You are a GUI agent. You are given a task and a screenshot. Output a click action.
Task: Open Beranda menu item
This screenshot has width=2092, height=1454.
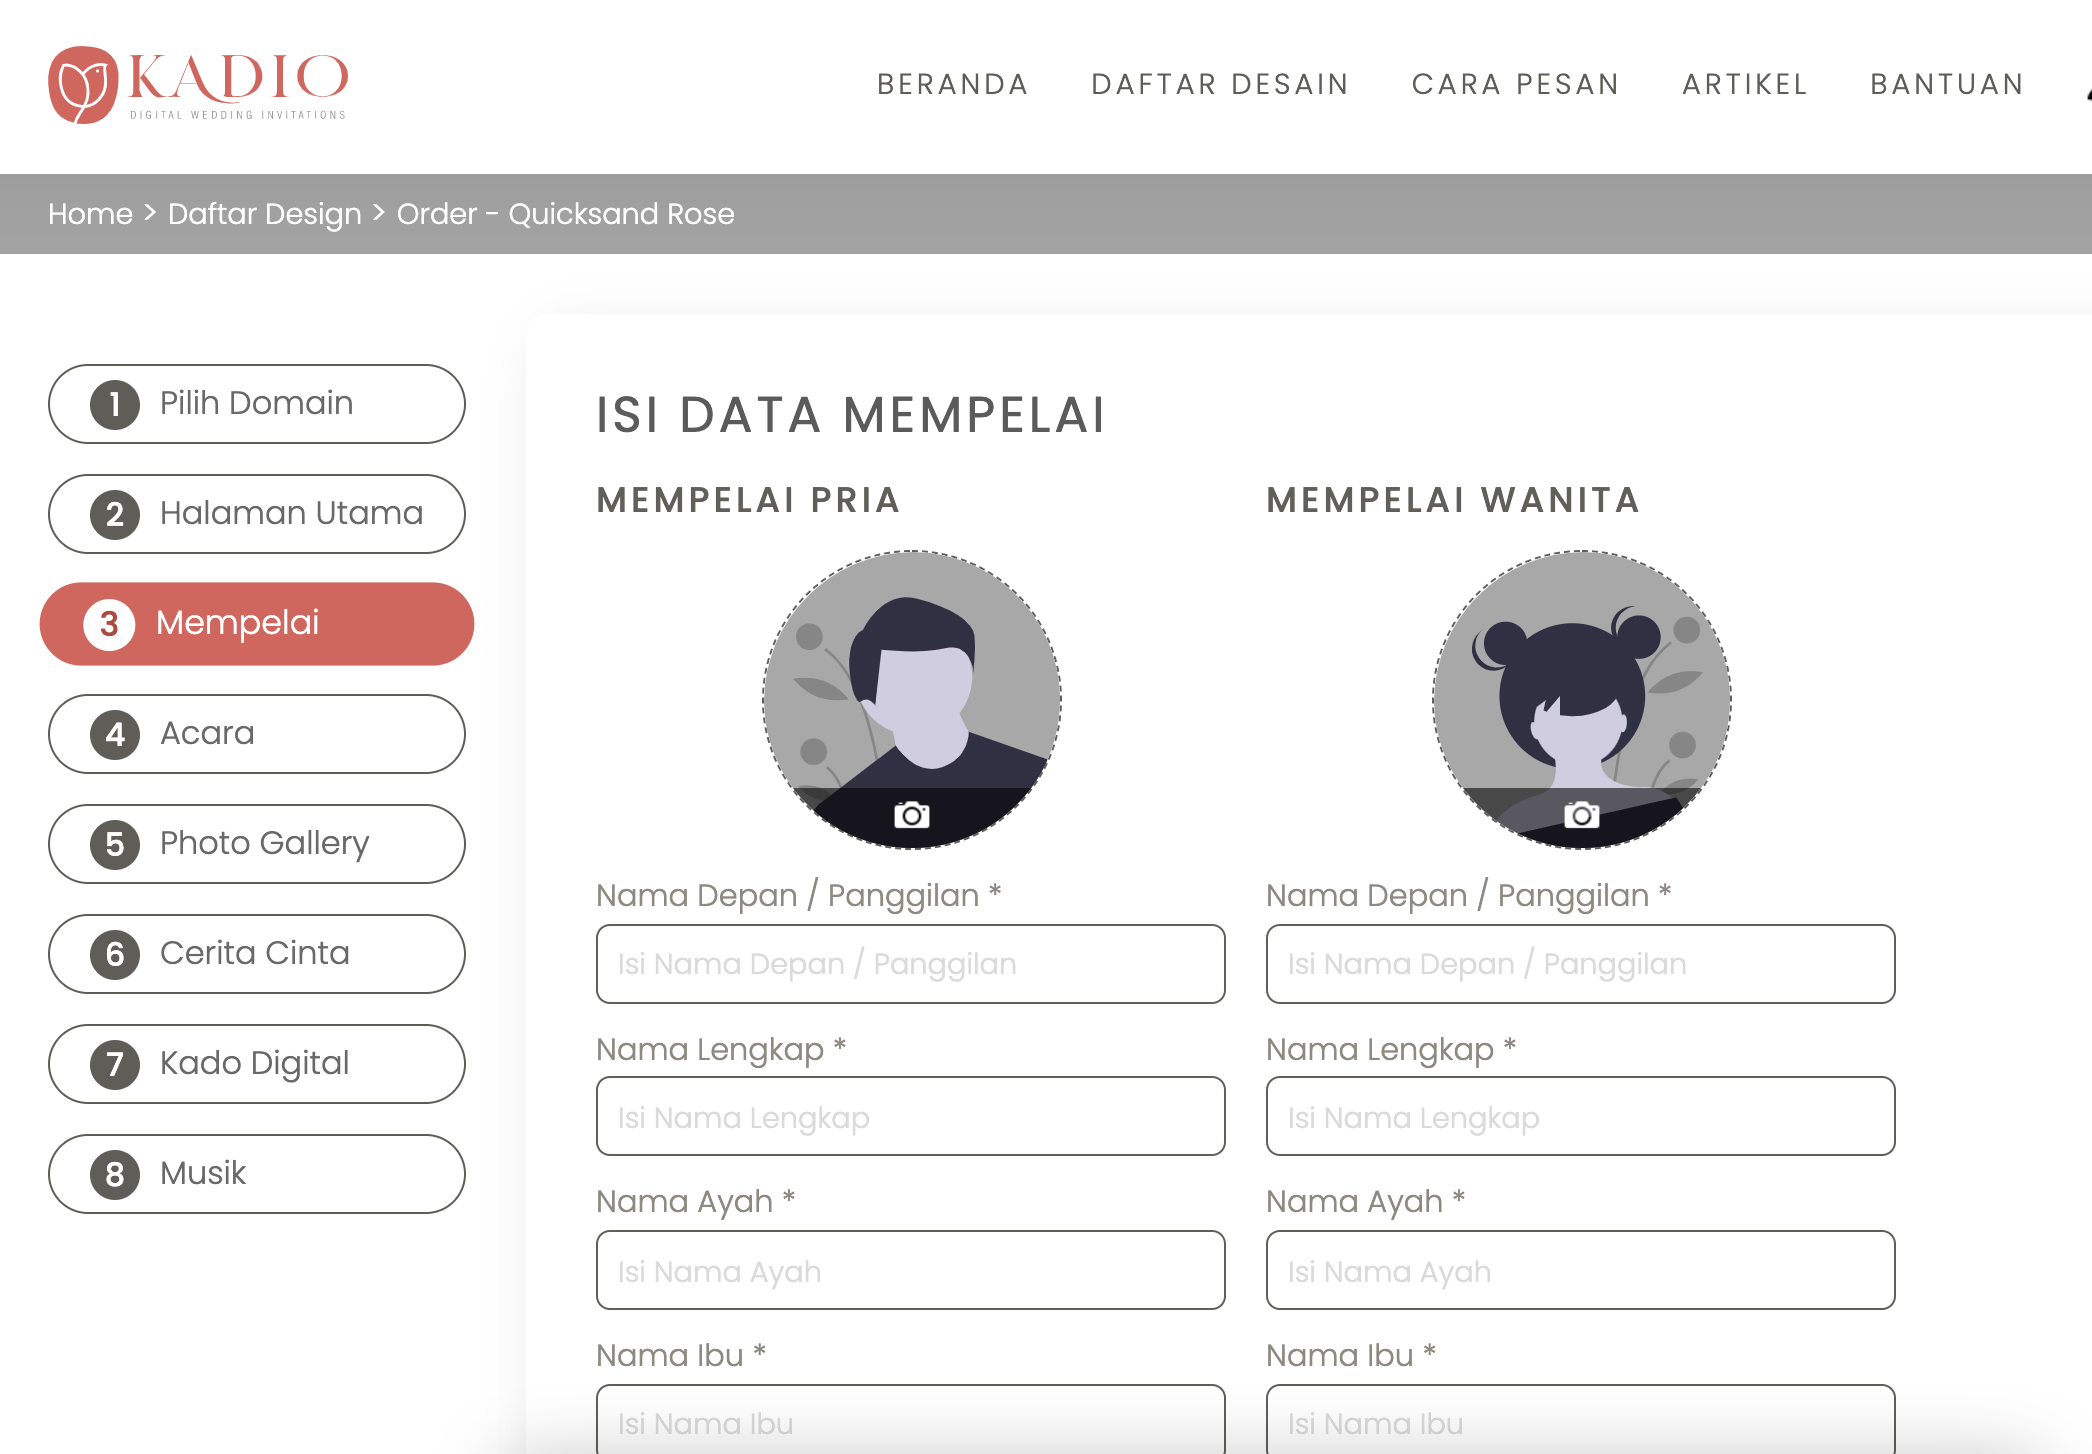coord(952,84)
